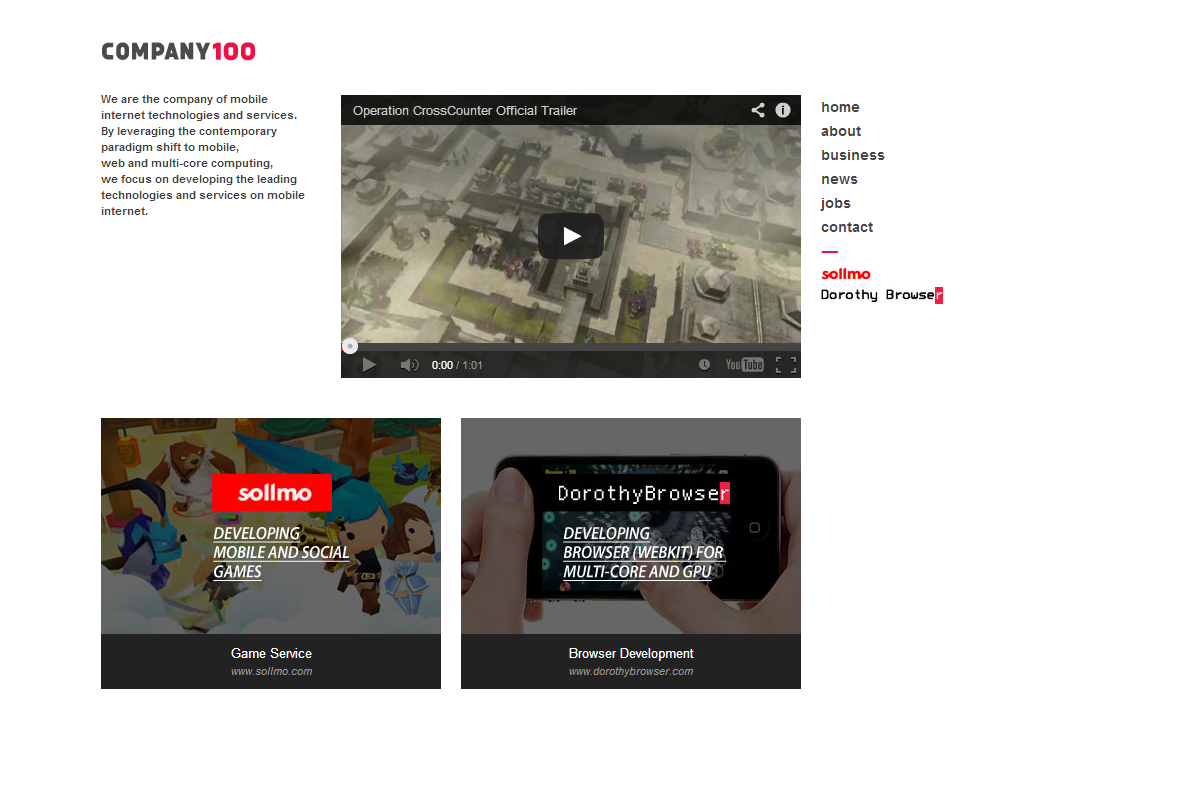Open the about menu item

pyautogui.click(x=841, y=132)
